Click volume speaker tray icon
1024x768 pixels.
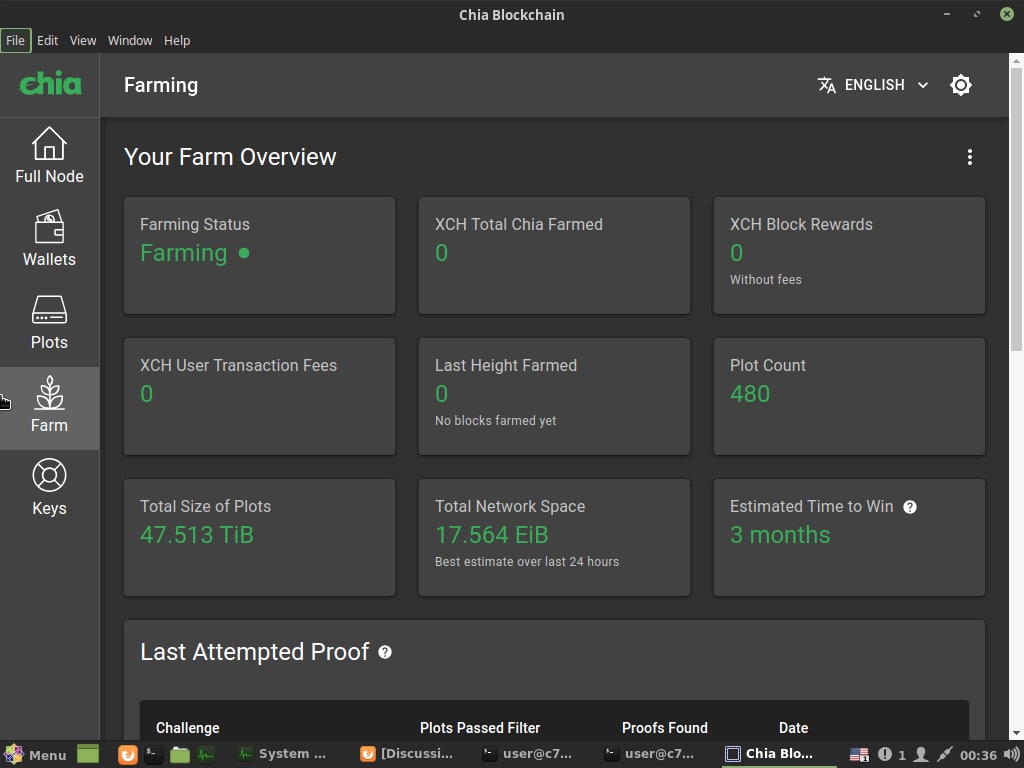point(1010,754)
